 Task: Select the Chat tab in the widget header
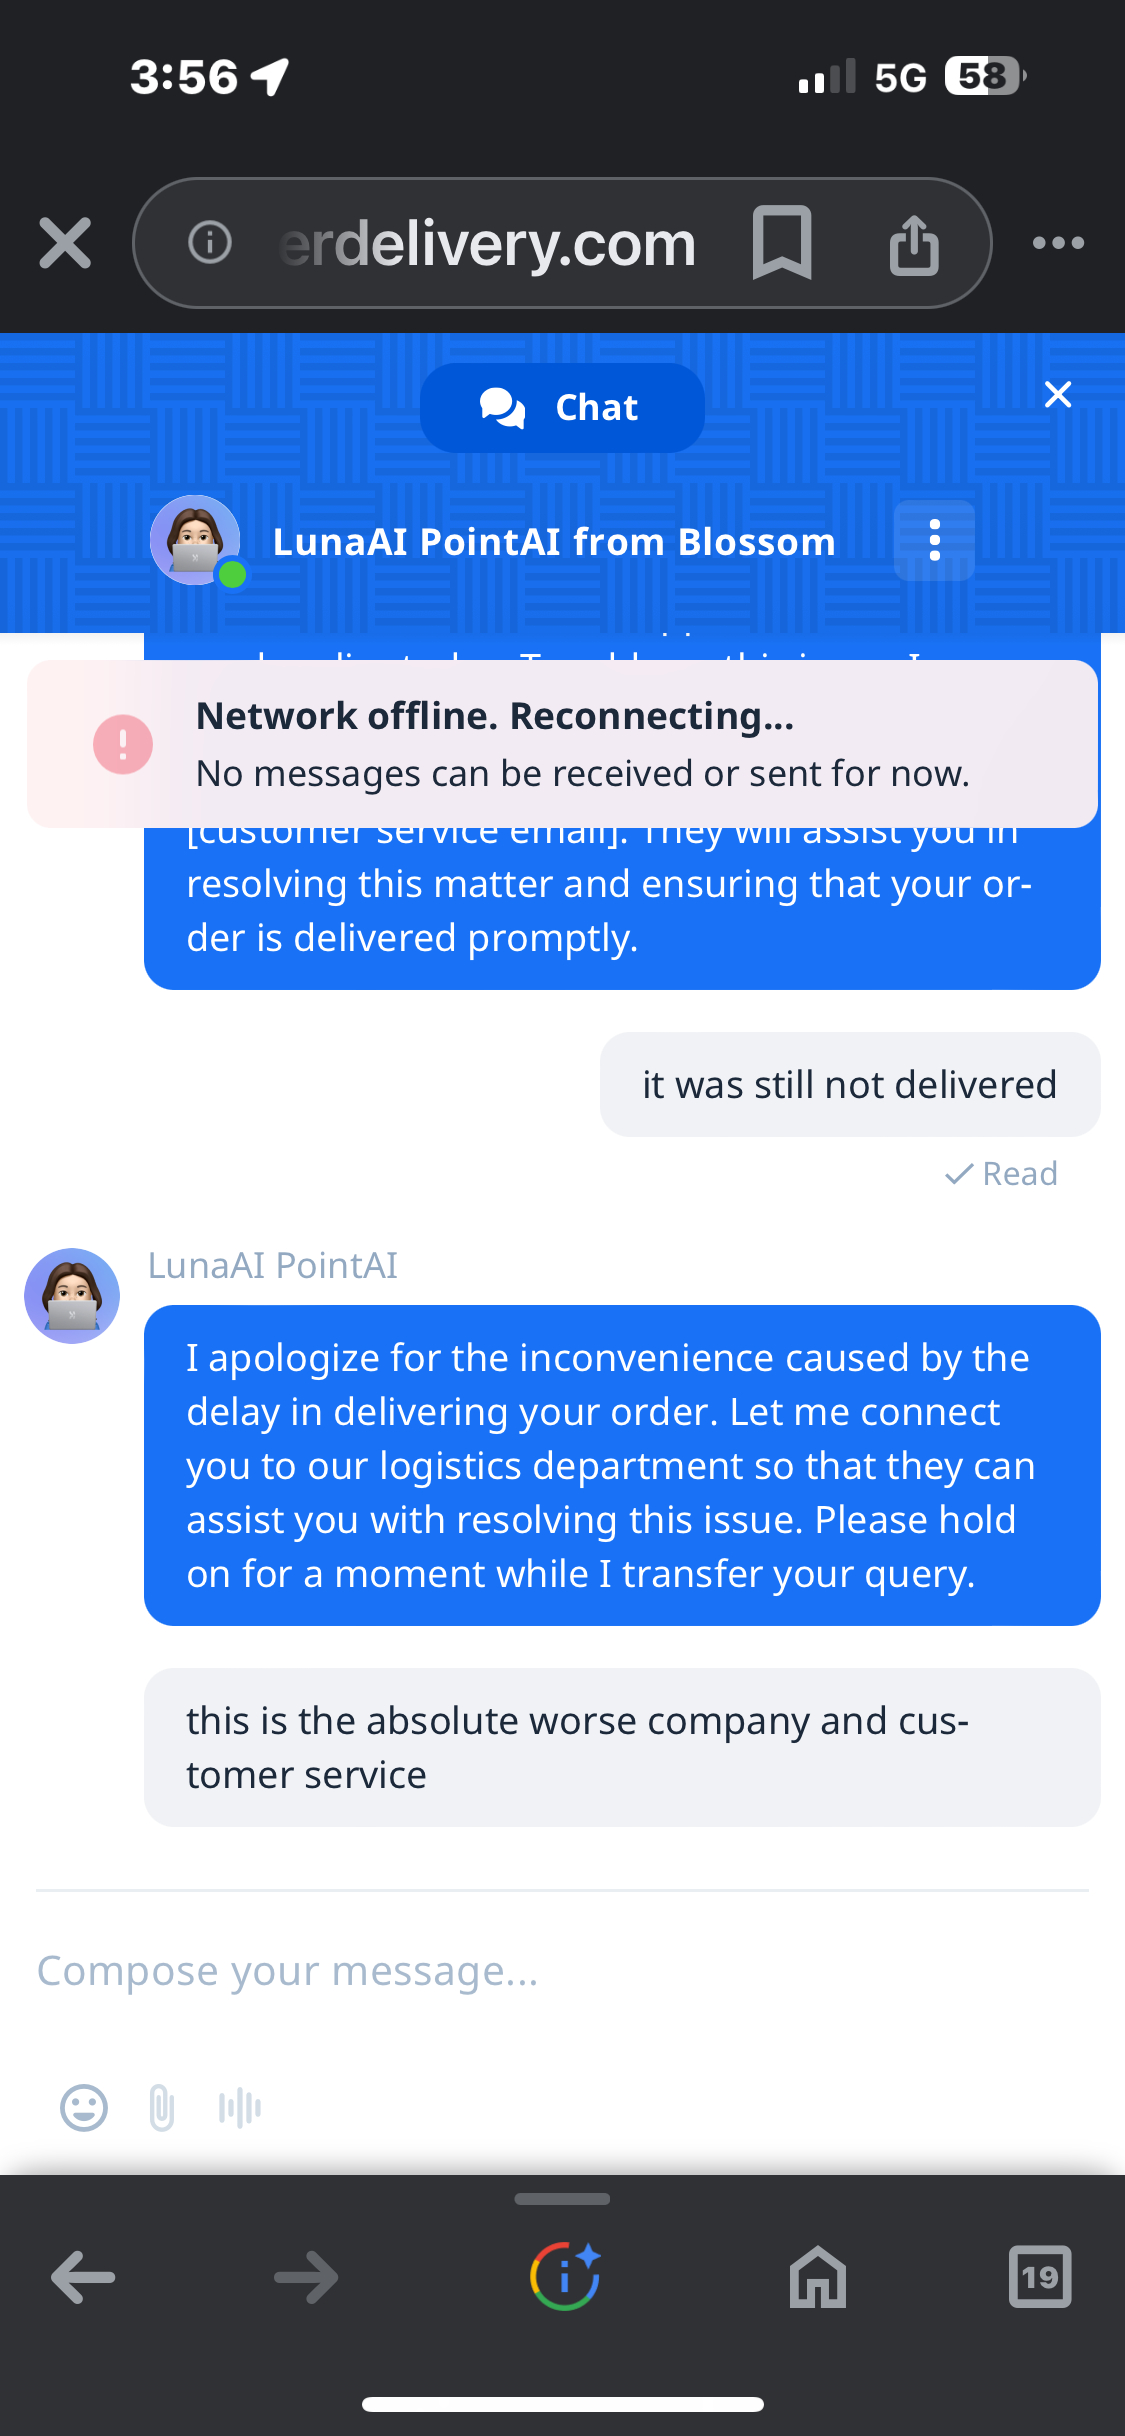pos(562,408)
